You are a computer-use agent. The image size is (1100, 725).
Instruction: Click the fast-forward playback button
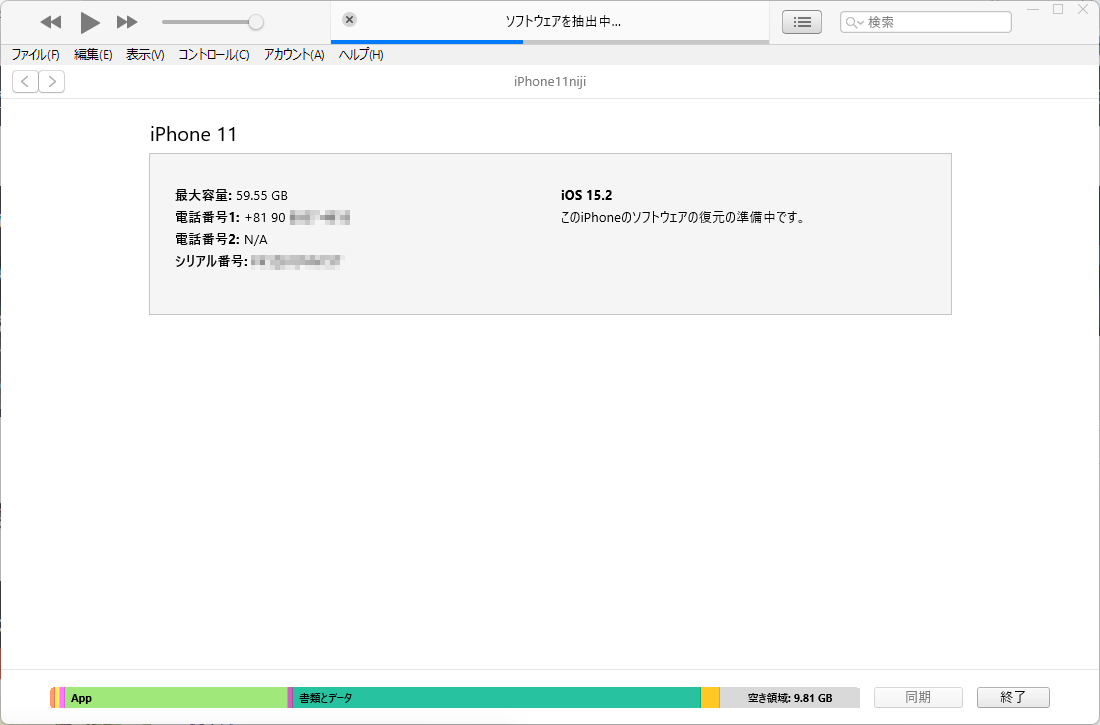click(127, 22)
